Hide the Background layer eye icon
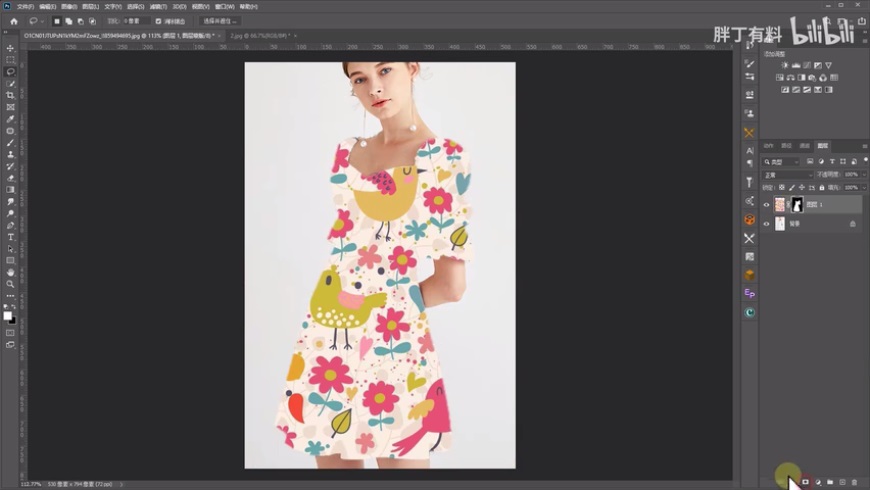The image size is (870, 490). [x=767, y=224]
